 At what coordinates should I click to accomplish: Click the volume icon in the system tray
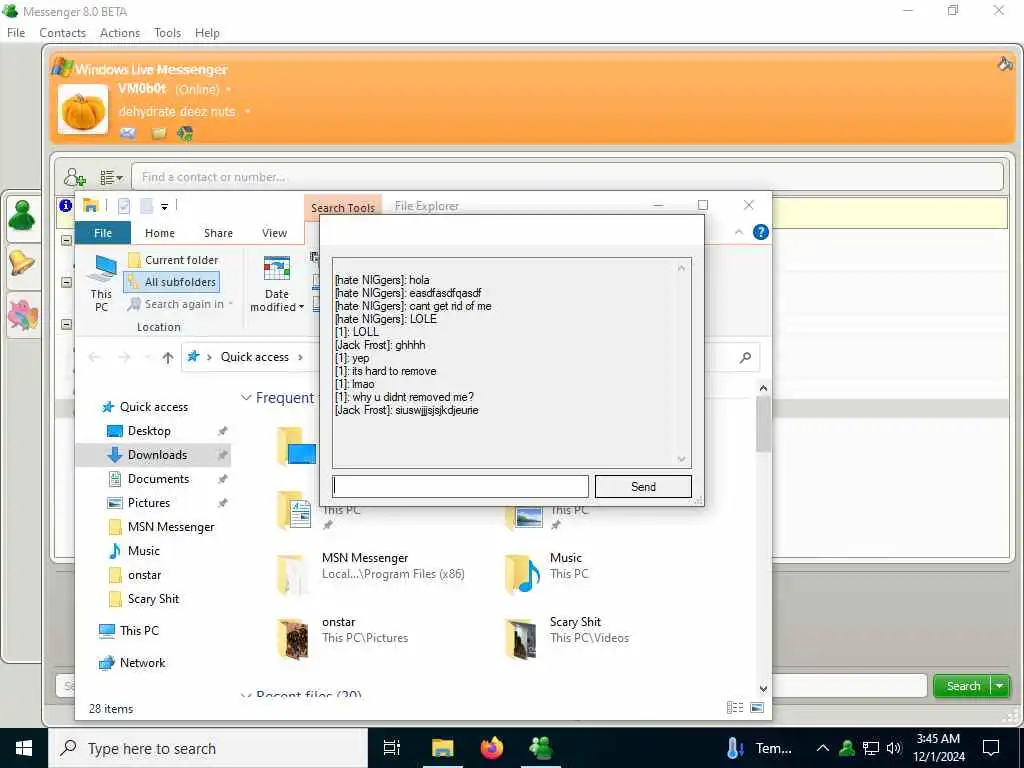[894, 748]
